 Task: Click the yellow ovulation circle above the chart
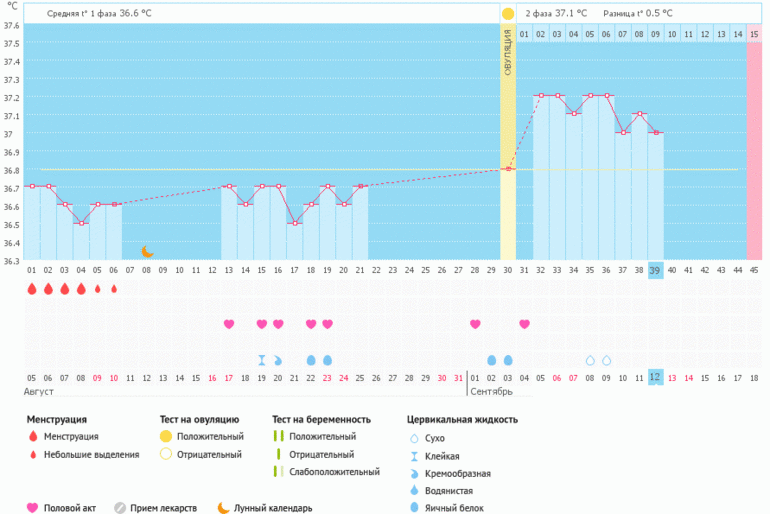coord(508,14)
